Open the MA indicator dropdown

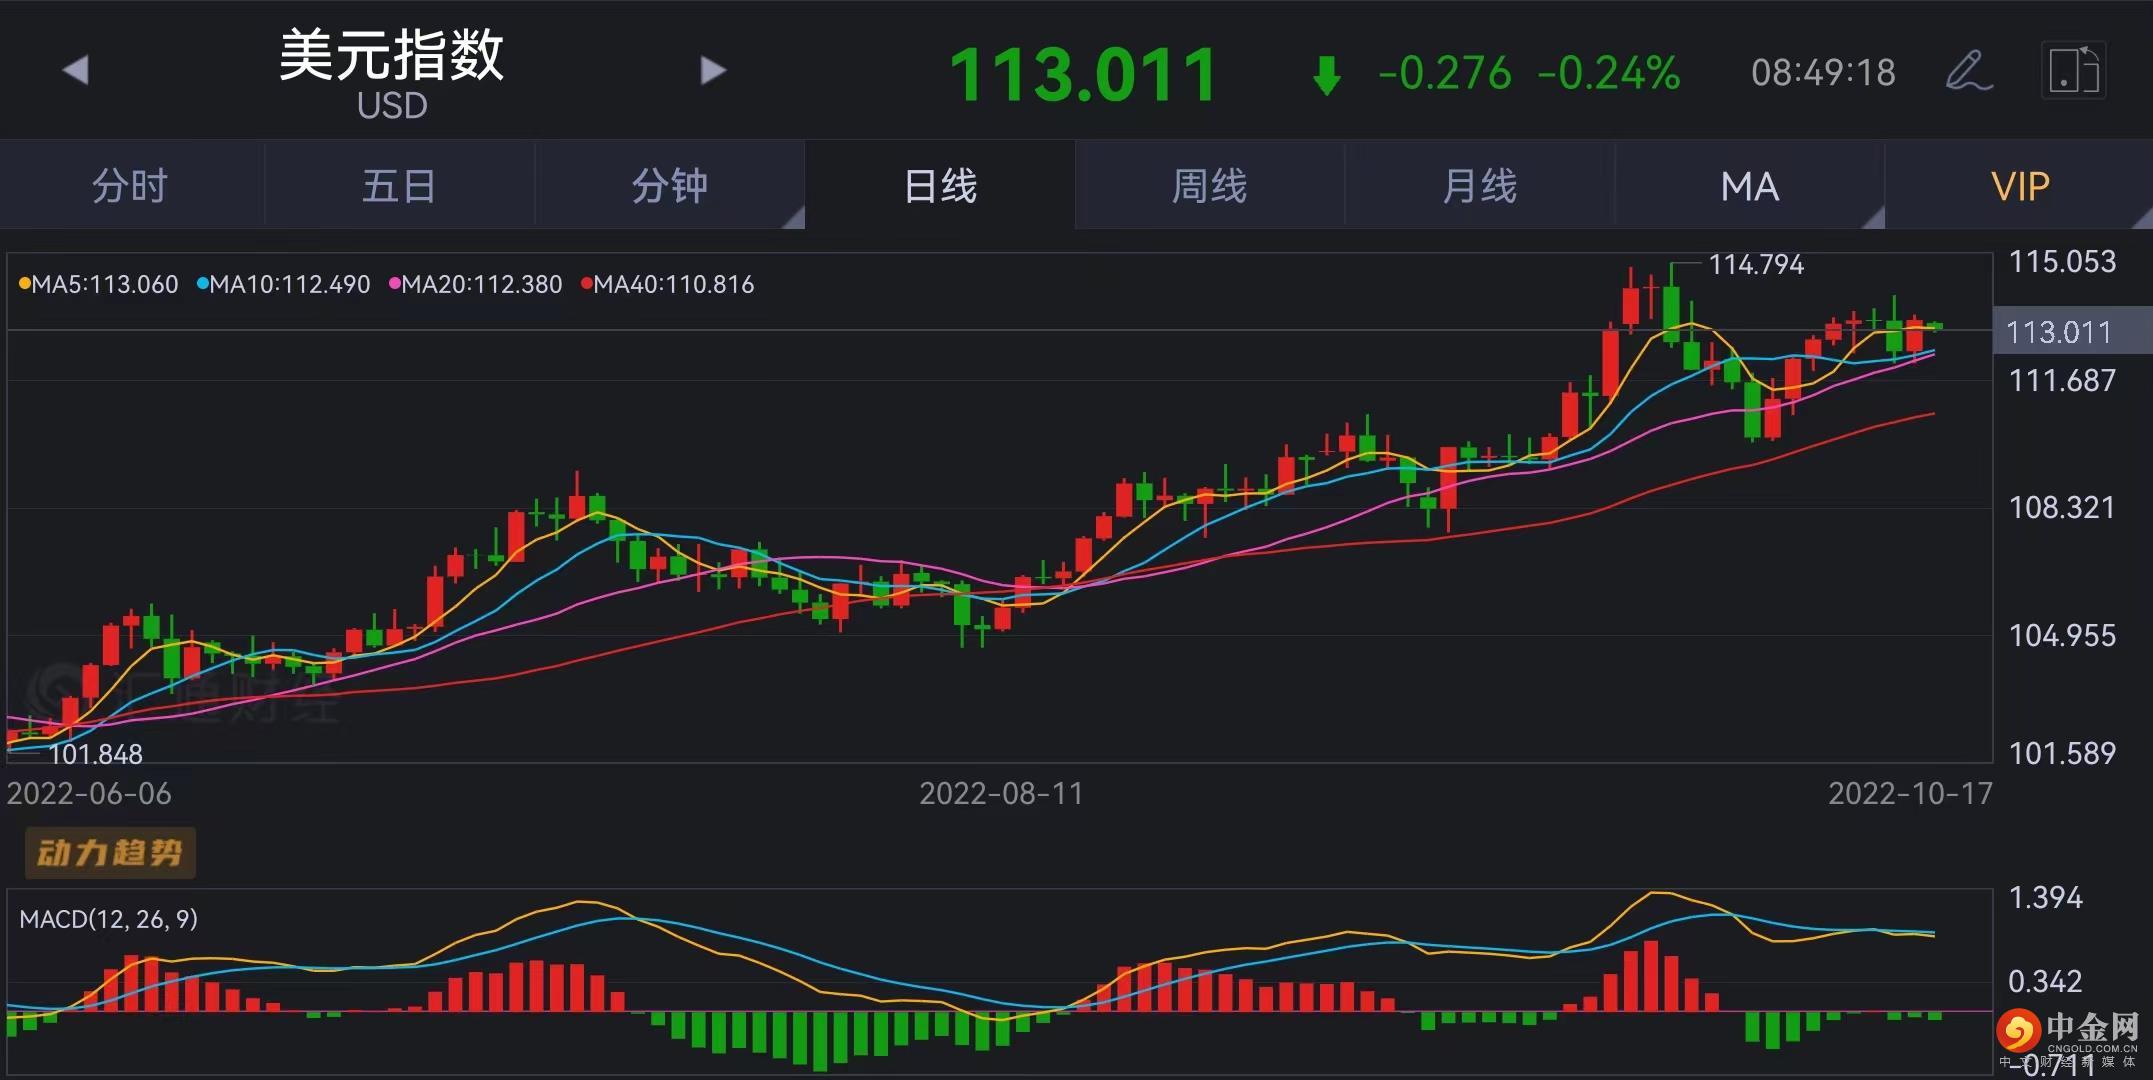coord(1750,186)
